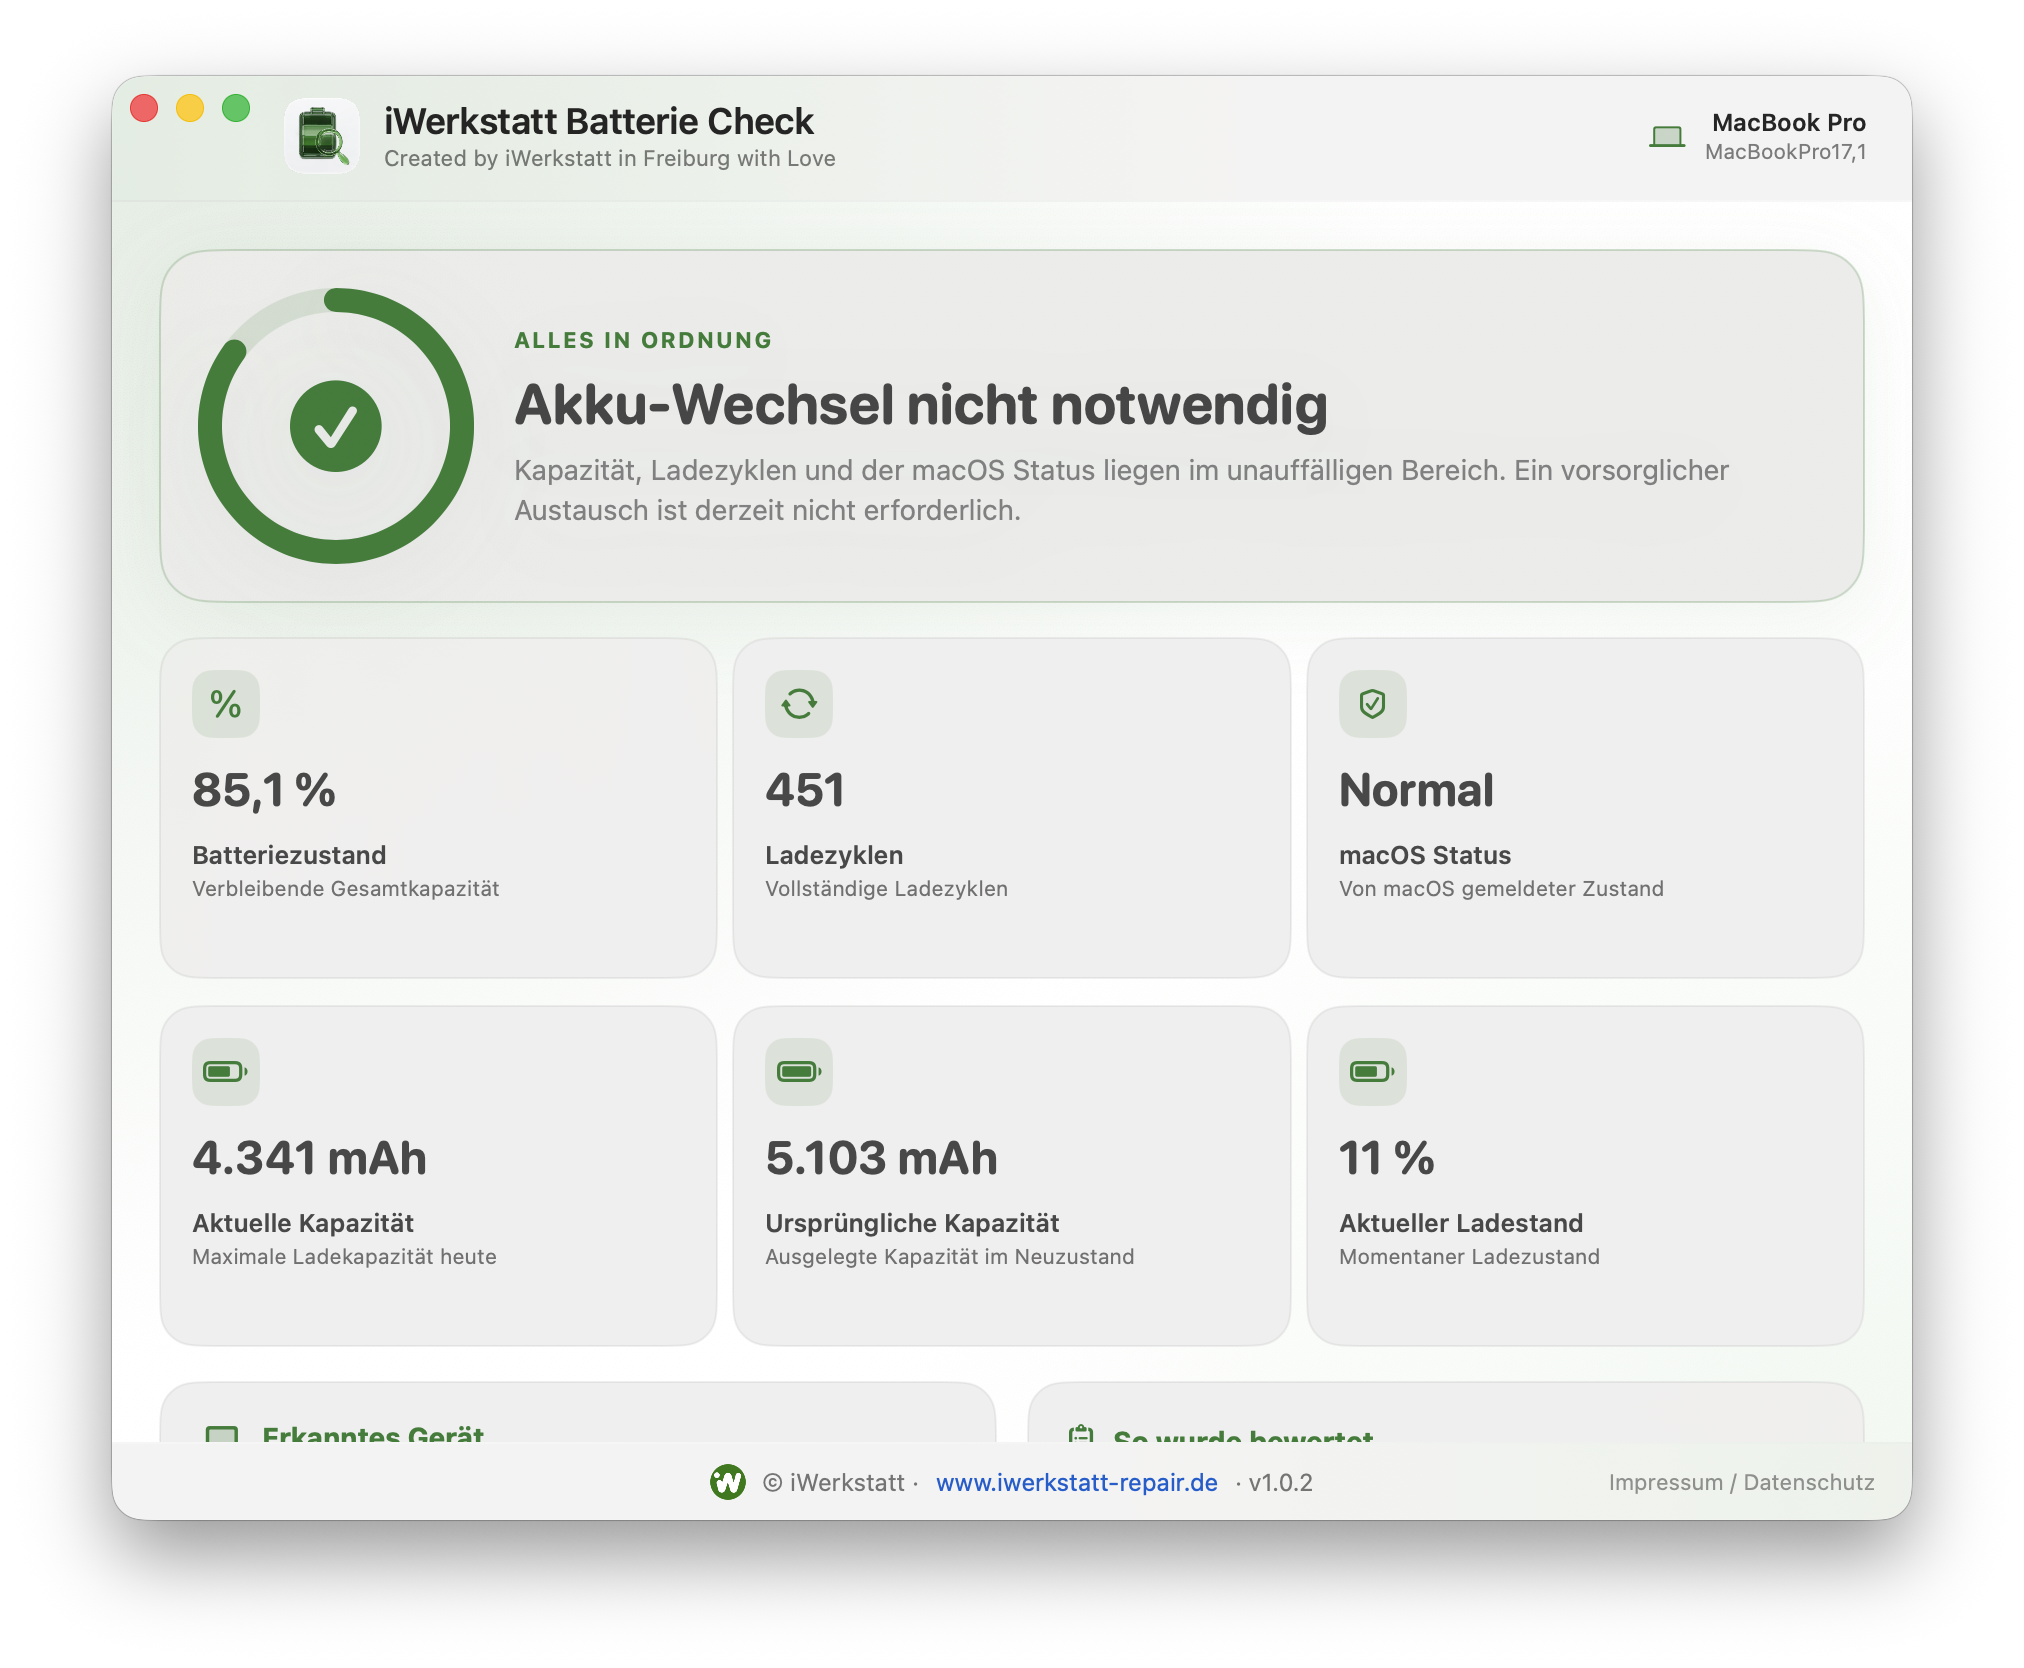Click the iWerkstatt Batterie Check app icon
This screenshot has width=2024, height=1668.
click(322, 136)
